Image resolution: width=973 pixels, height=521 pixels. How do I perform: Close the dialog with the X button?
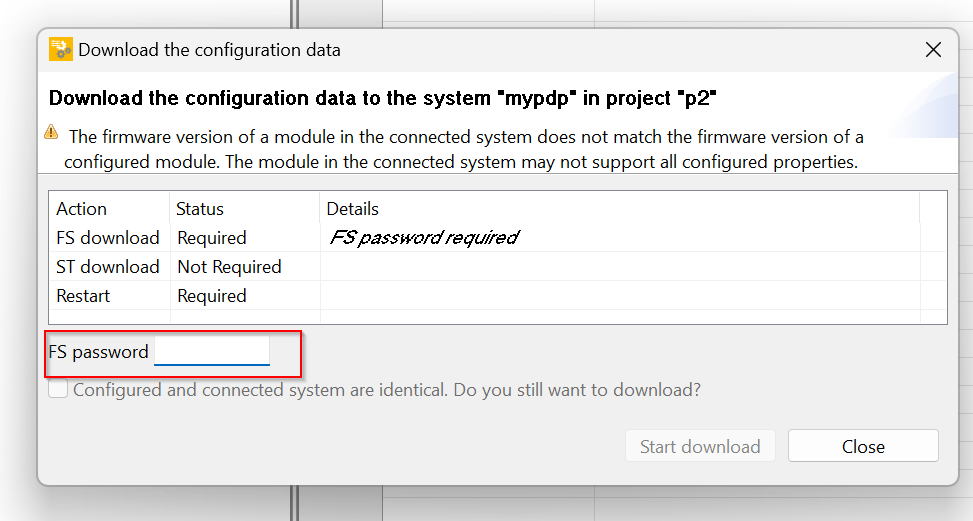[933, 50]
